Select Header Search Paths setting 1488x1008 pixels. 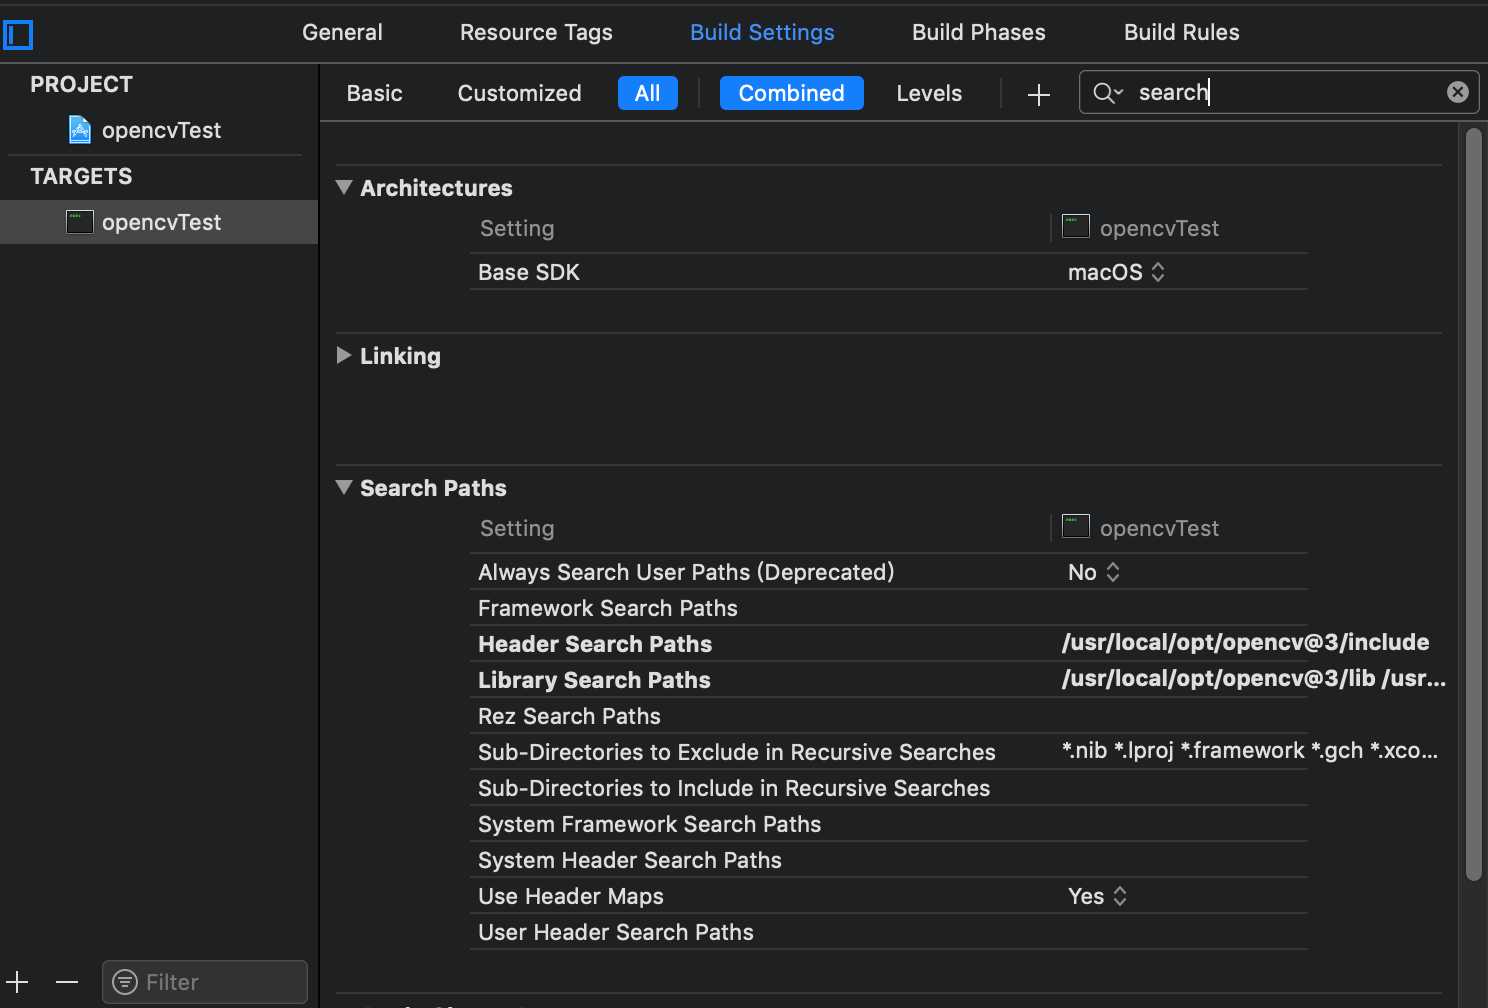pyautogui.click(x=888, y=644)
